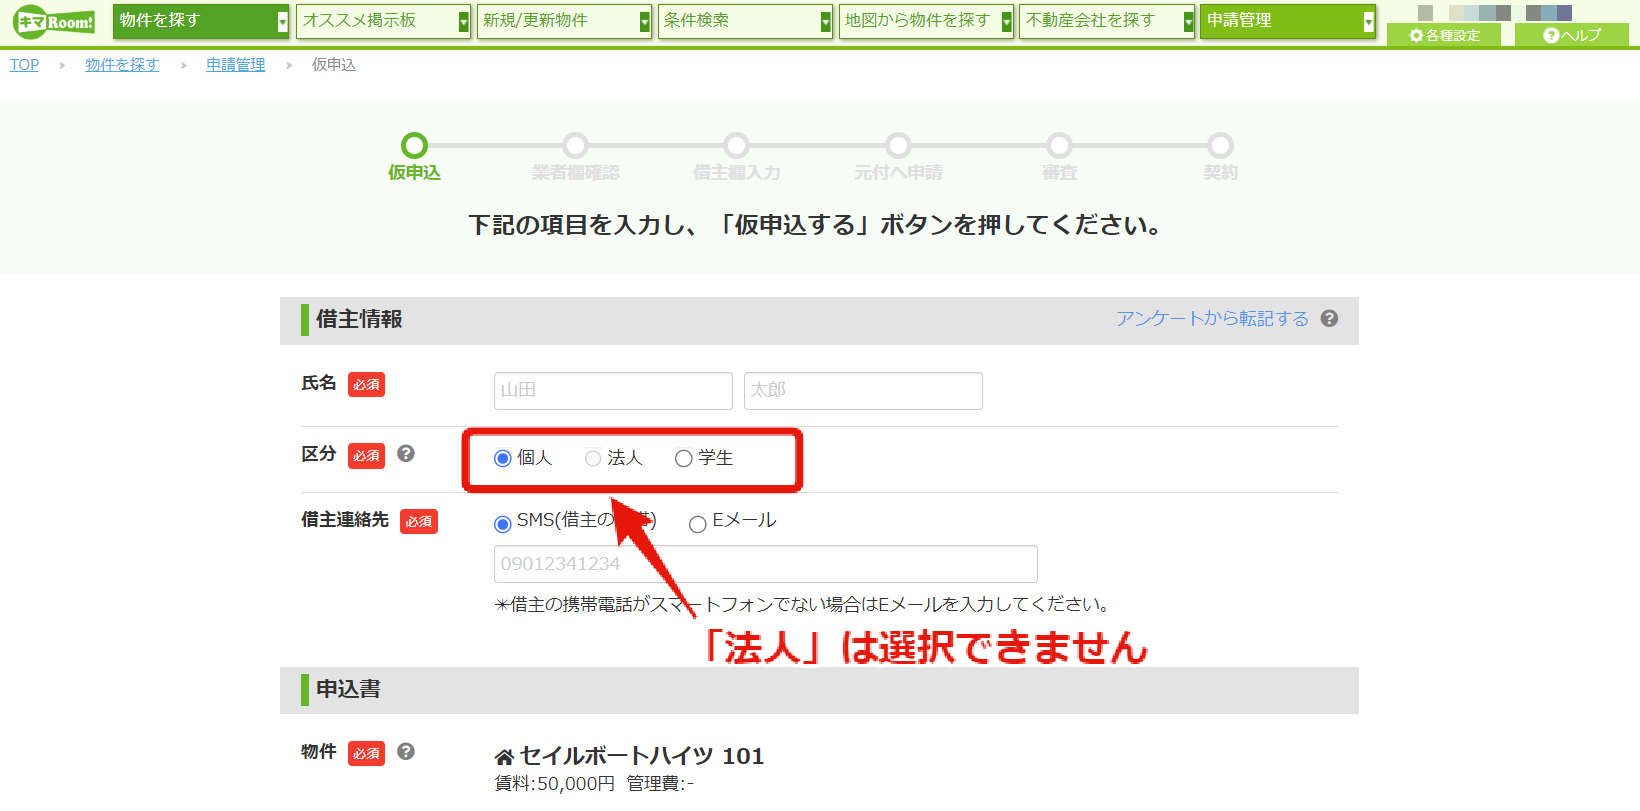Select the Eメール radio button
The width and height of the screenshot is (1640, 811).
(x=698, y=524)
